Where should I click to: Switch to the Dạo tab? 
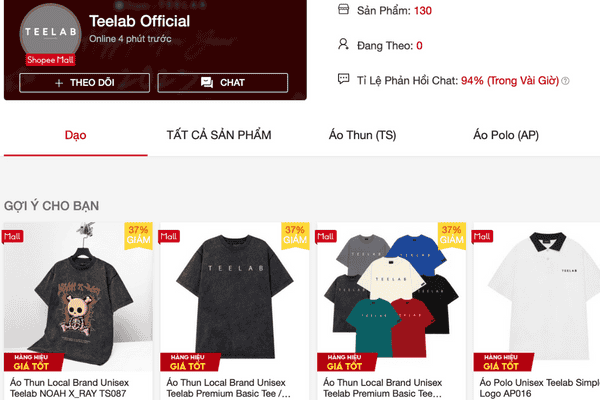(x=75, y=135)
